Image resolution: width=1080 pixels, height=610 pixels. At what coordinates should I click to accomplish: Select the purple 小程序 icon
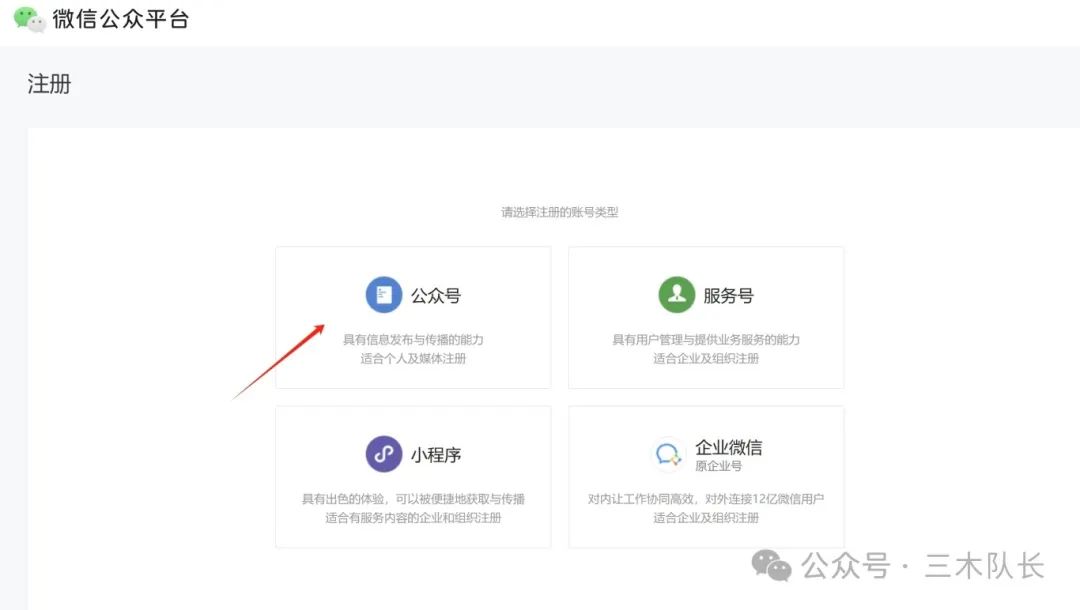383,453
